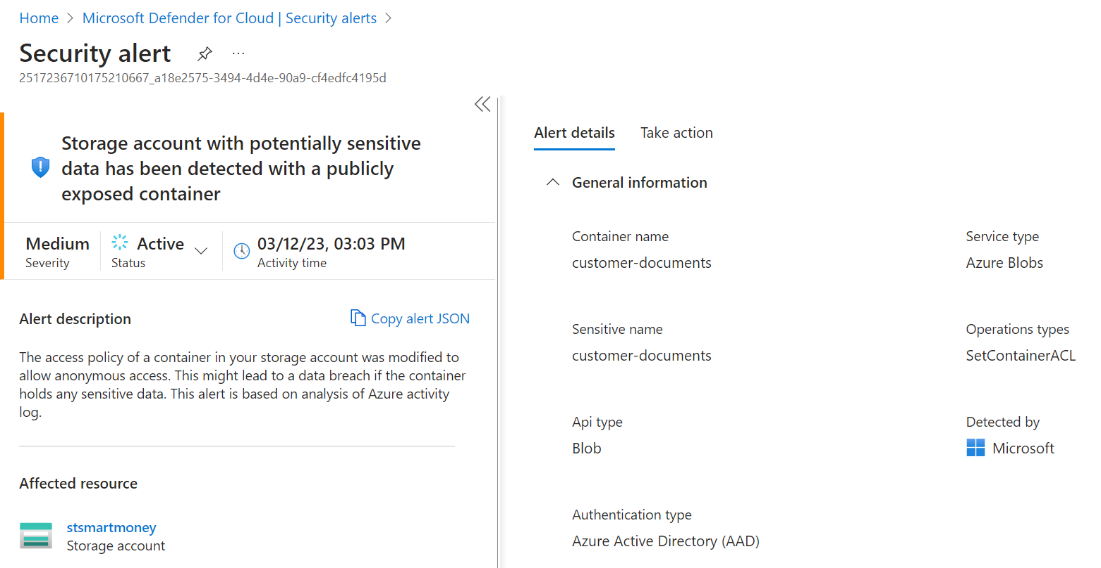This screenshot has width=1101, height=568.
Task: Click the storage account resource icon
Action: (36, 536)
